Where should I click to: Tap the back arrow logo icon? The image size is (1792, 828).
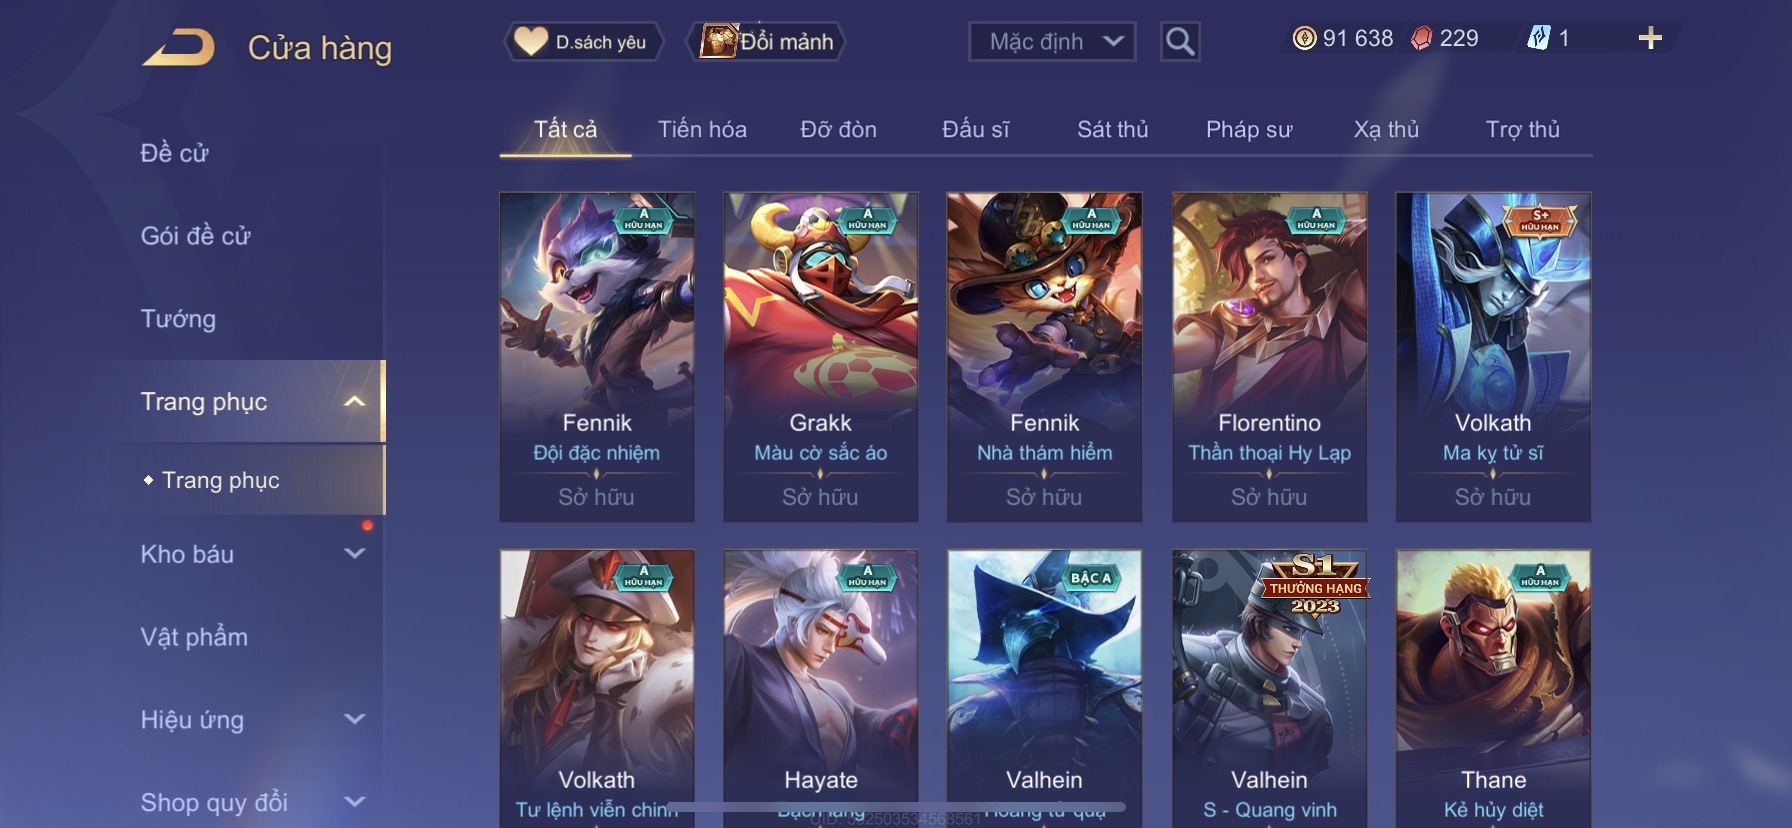pyautogui.click(x=178, y=47)
